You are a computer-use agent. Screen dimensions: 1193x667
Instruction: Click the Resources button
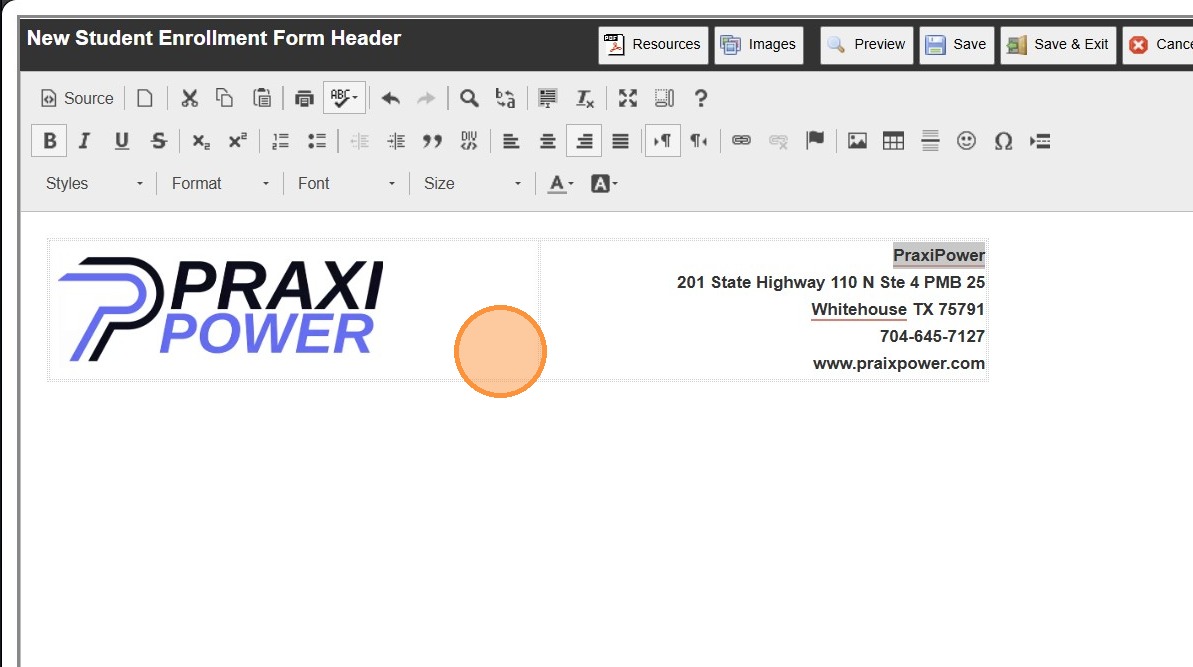(x=654, y=45)
